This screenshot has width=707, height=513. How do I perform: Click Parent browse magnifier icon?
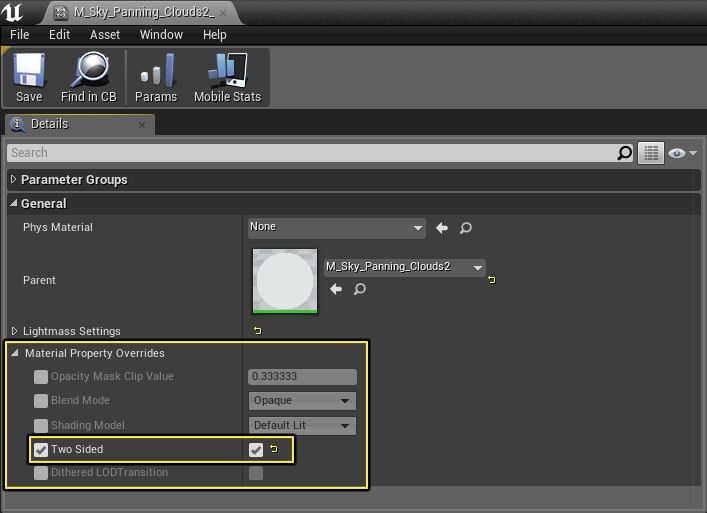click(360, 289)
